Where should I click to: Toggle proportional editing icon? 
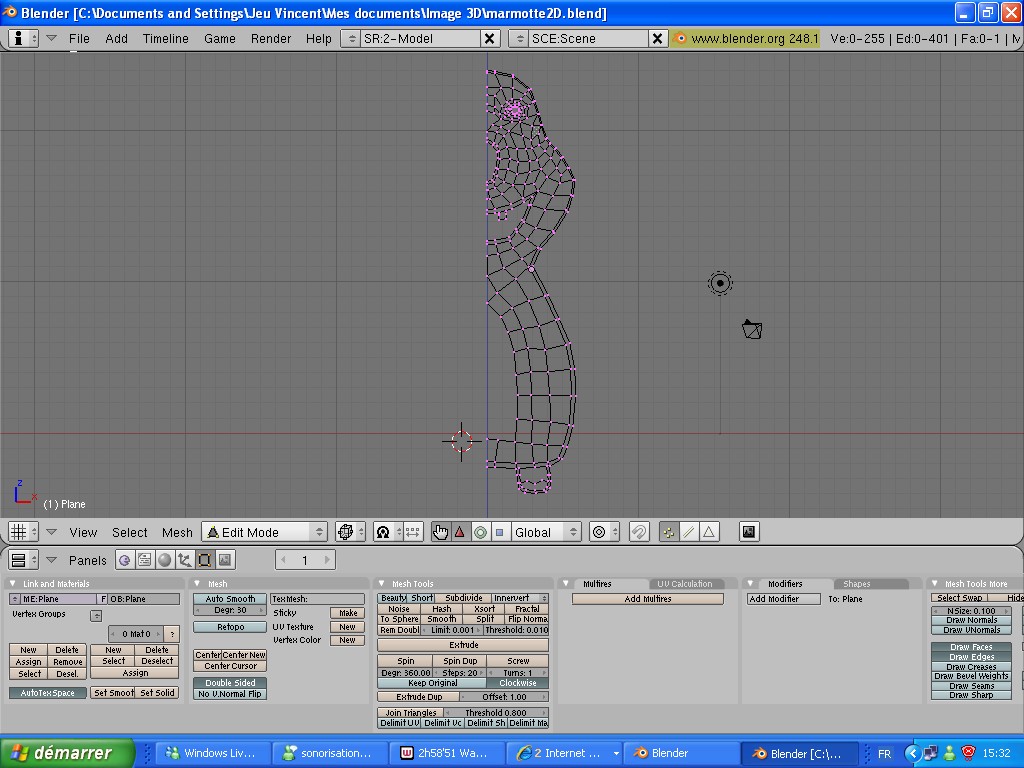click(x=599, y=532)
